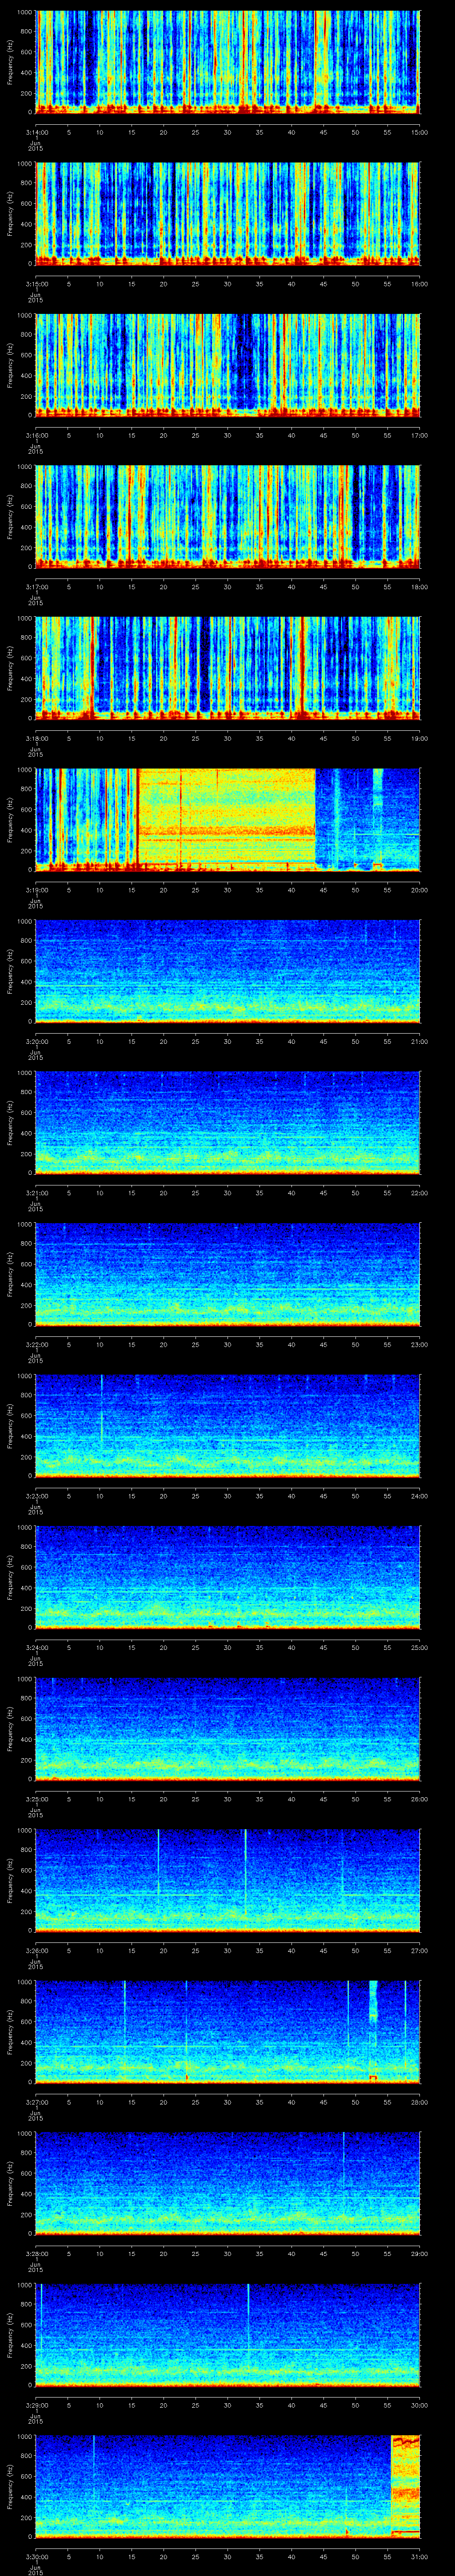Screen dimensions: 455x2576
Task: Select the spectrogram panel starting at 3:29:00
Action: (228, 2334)
